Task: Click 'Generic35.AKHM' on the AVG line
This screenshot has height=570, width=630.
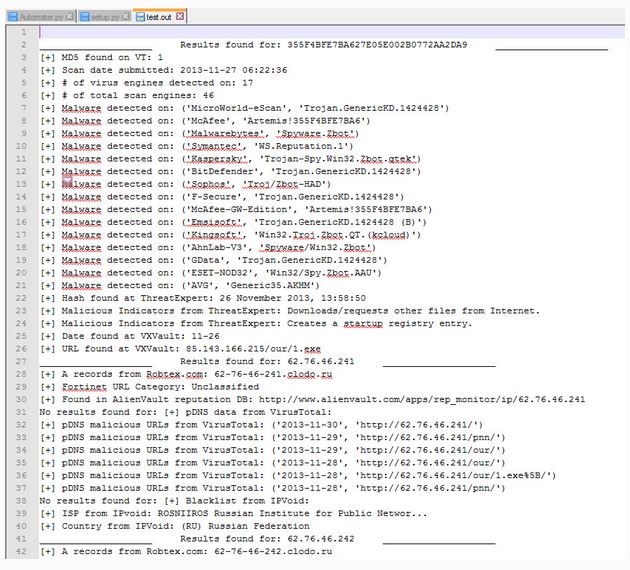Action: 269,286
